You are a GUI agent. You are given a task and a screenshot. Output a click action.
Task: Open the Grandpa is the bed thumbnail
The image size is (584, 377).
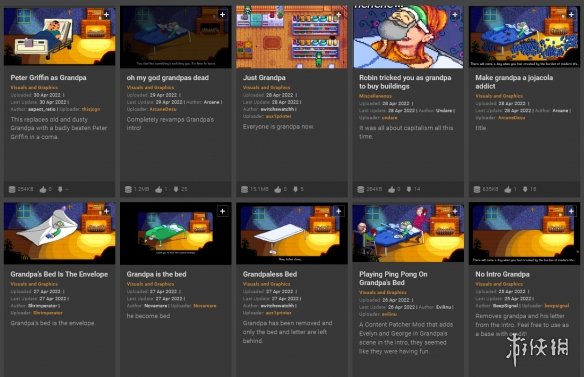(176, 233)
